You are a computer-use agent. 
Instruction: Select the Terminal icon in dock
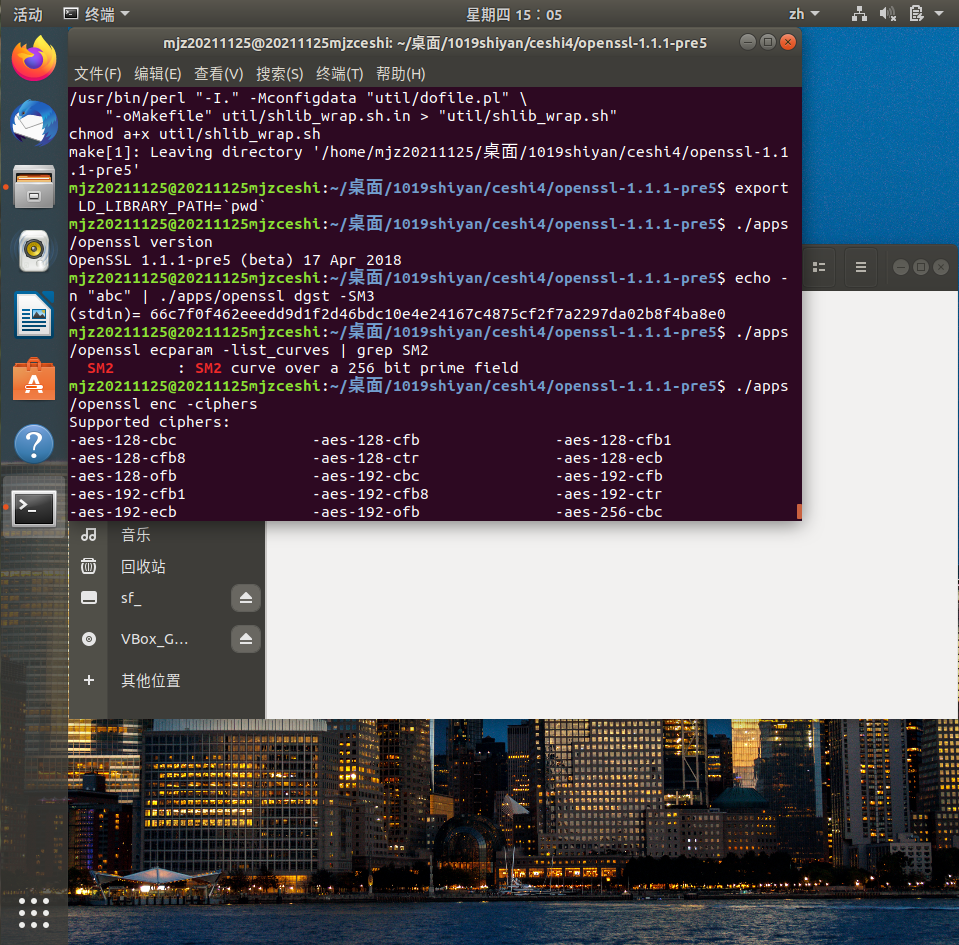[x=34, y=508]
